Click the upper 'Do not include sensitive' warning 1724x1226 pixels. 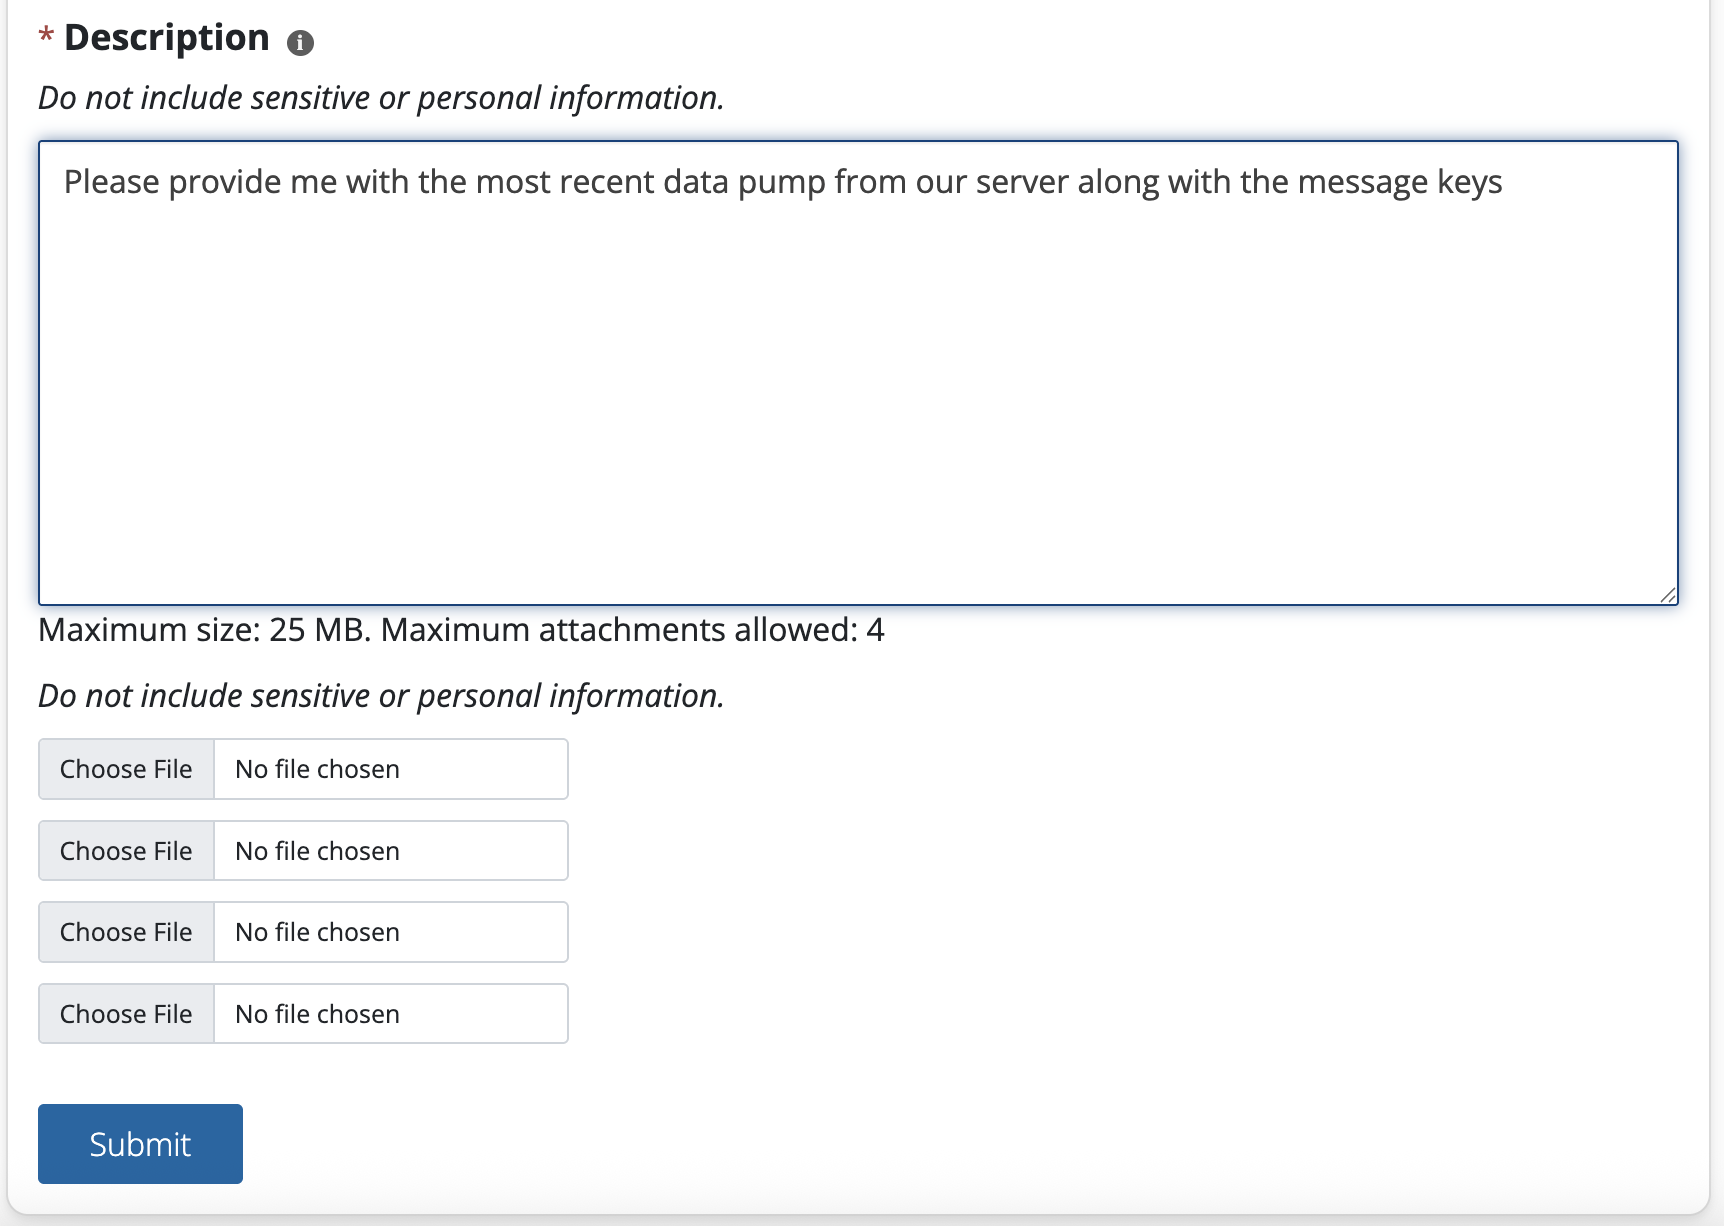[381, 97]
